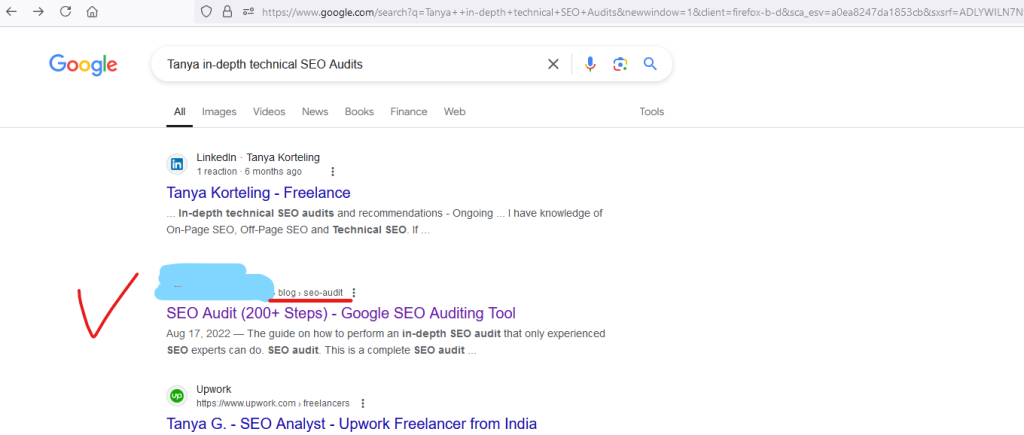The image size is (1024, 435).
Task: Click the LinkedIn · Tanya Korteling source
Action: click(258, 157)
